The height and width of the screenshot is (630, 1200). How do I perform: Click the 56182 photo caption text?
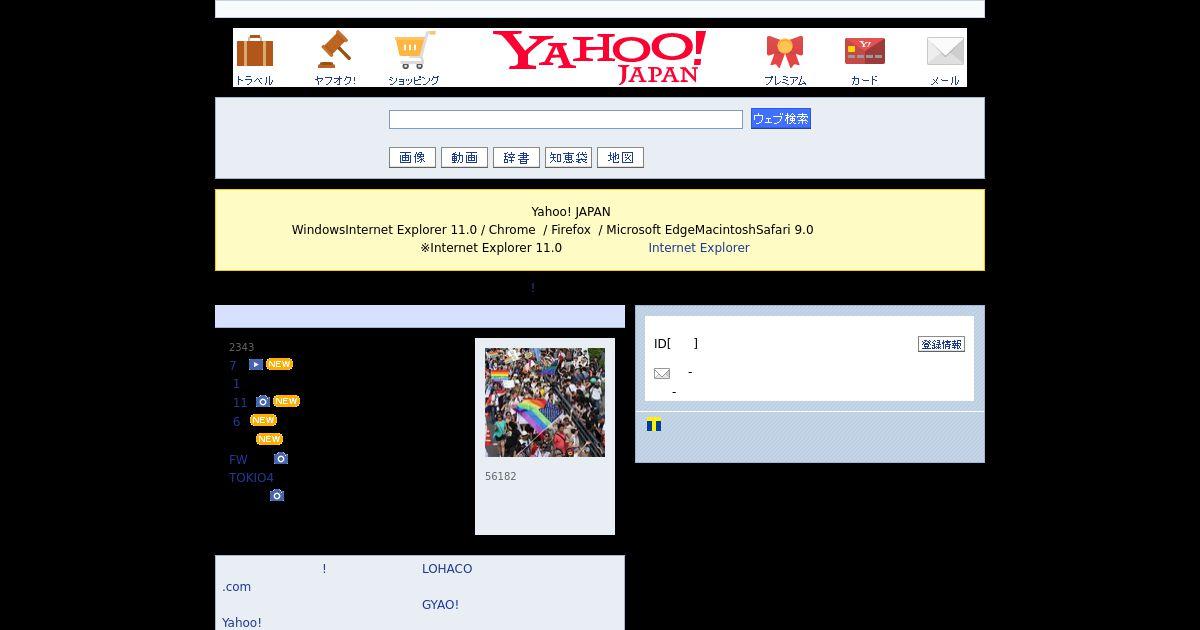tap(501, 476)
